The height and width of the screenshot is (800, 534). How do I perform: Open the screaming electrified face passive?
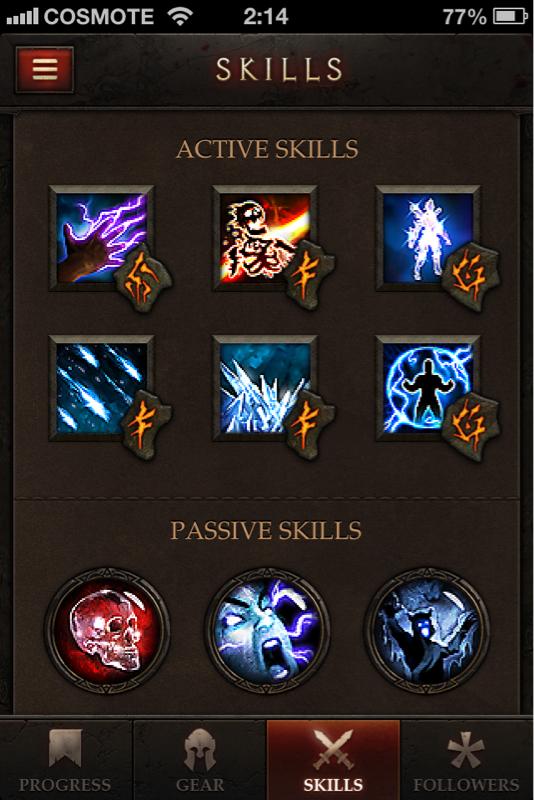(267, 631)
